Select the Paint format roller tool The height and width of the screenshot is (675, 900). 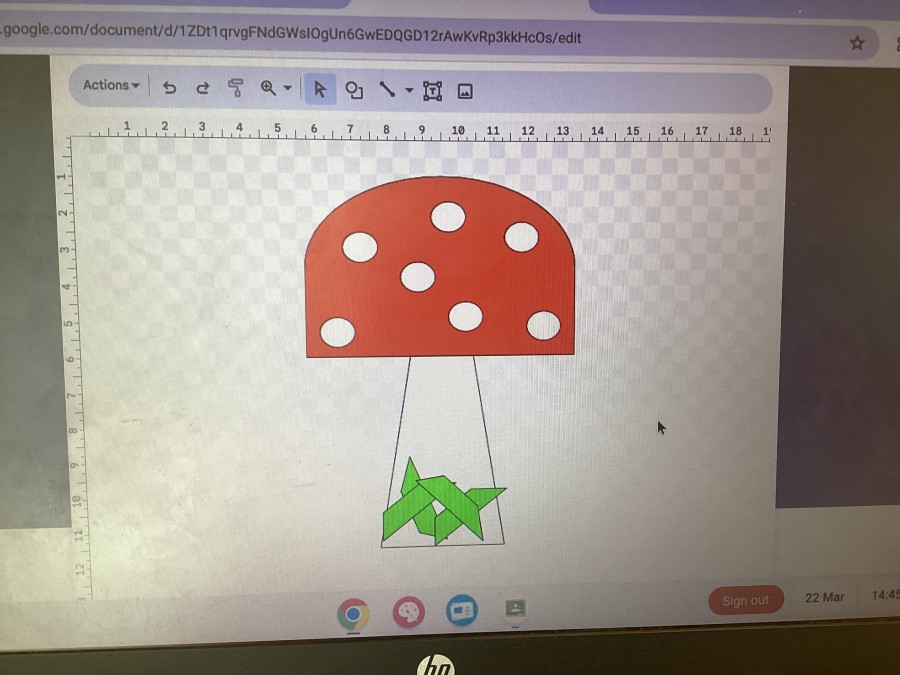pyautogui.click(x=236, y=89)
